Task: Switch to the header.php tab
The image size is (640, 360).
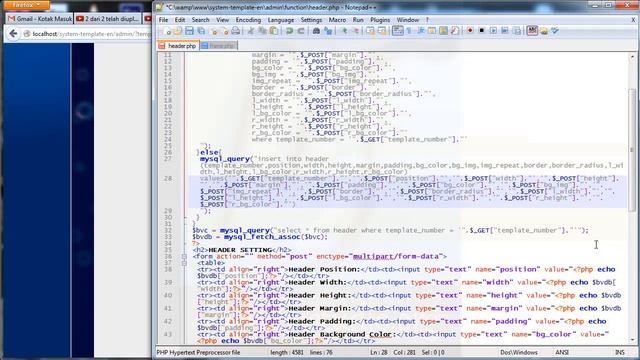Action: (x=178, y=46)
